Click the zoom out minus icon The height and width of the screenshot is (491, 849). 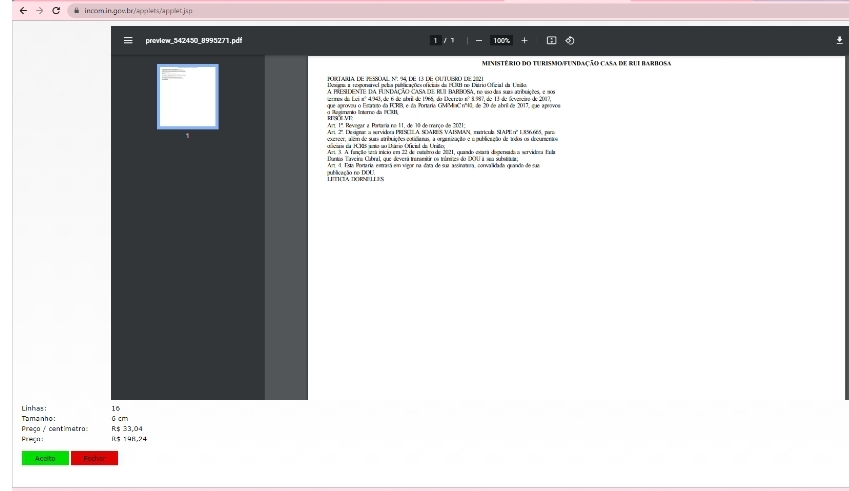click(479, 40)
